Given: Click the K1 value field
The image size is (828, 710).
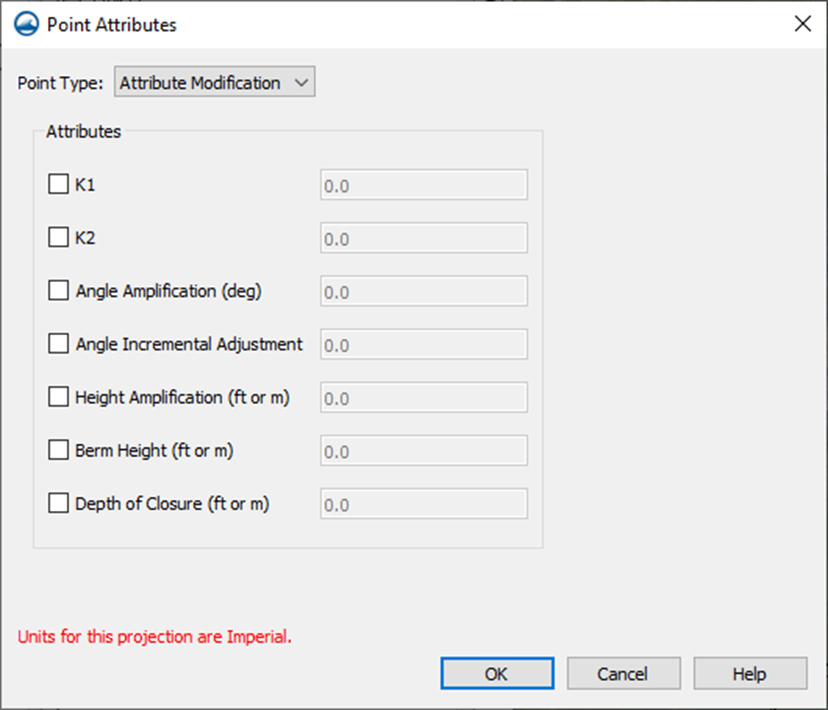Looking at the screenshot, I should coord(424,185).
